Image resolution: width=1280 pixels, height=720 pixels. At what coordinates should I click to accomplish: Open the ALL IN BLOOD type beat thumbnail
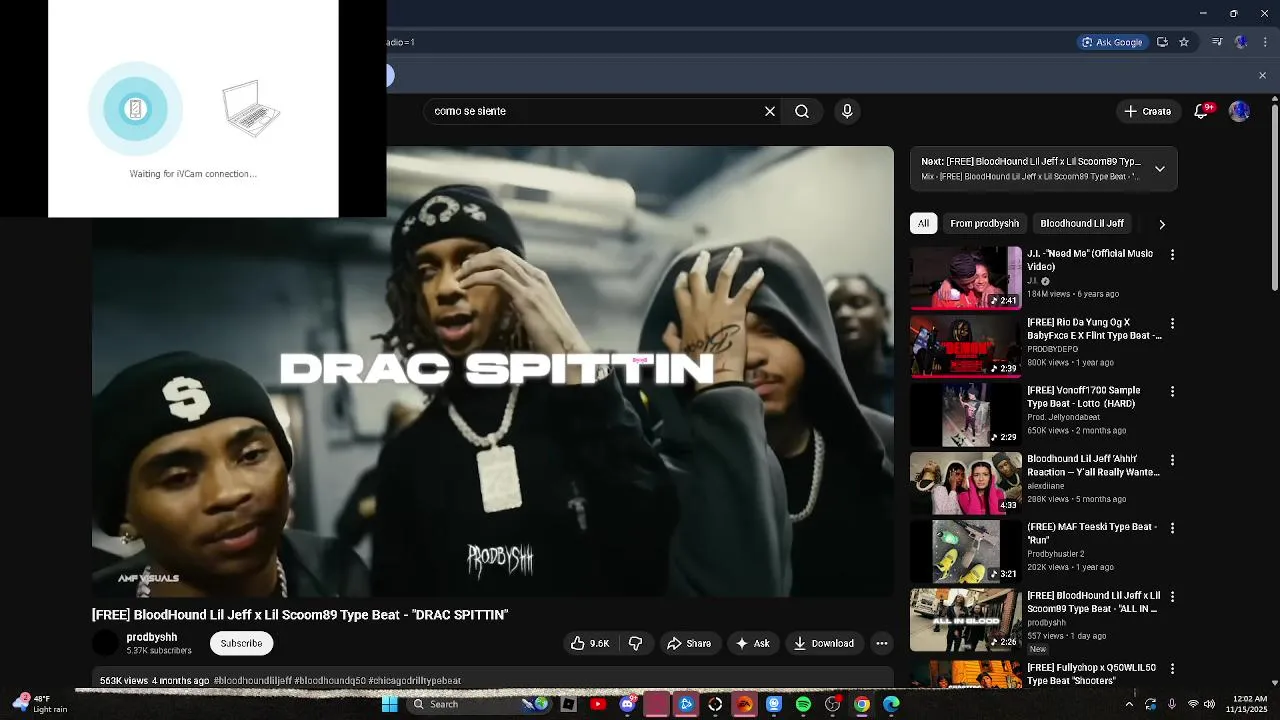click(966, 620)
